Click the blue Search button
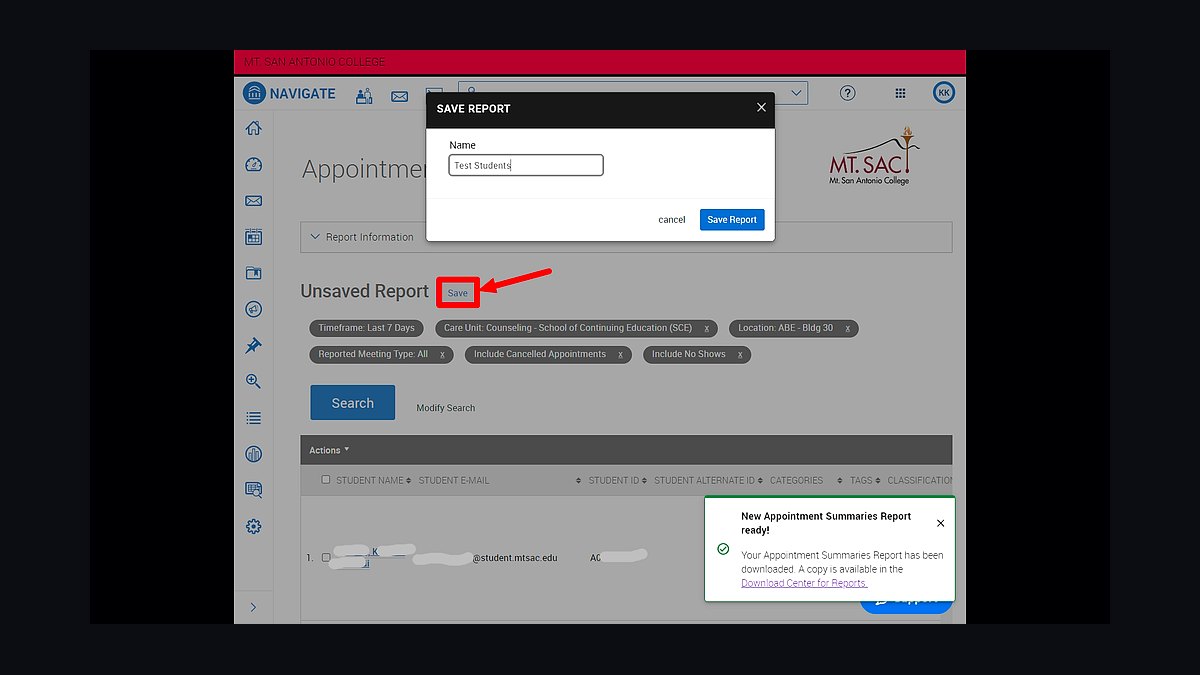 352,403
